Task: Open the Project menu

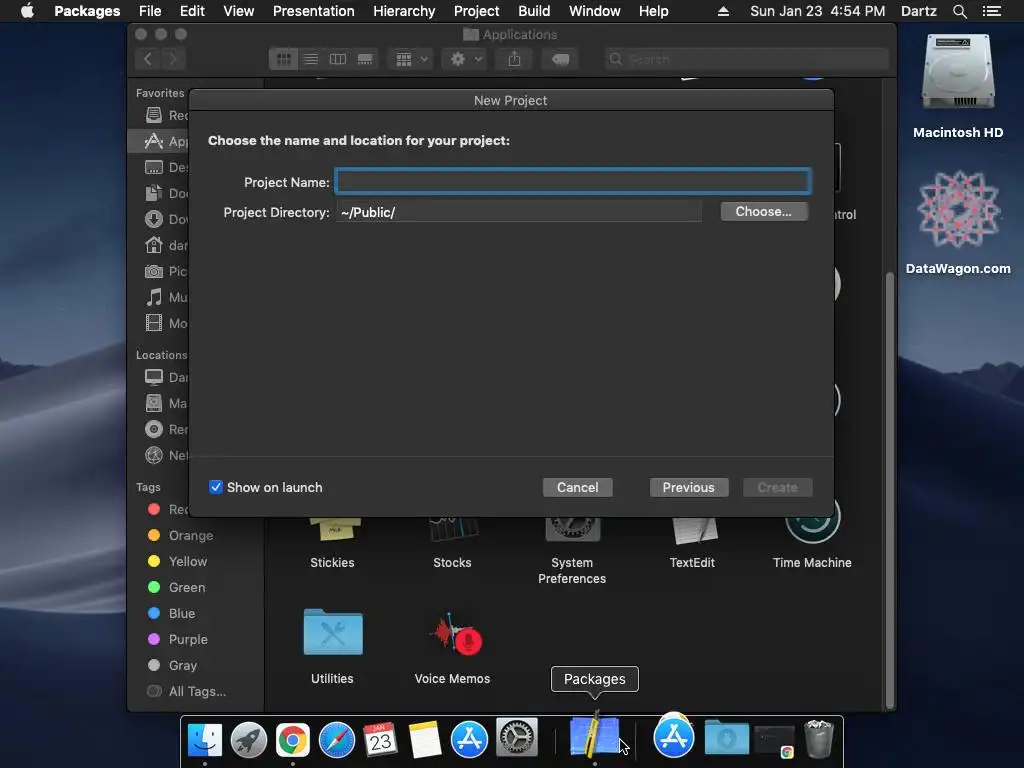Action: pos(476,11)
